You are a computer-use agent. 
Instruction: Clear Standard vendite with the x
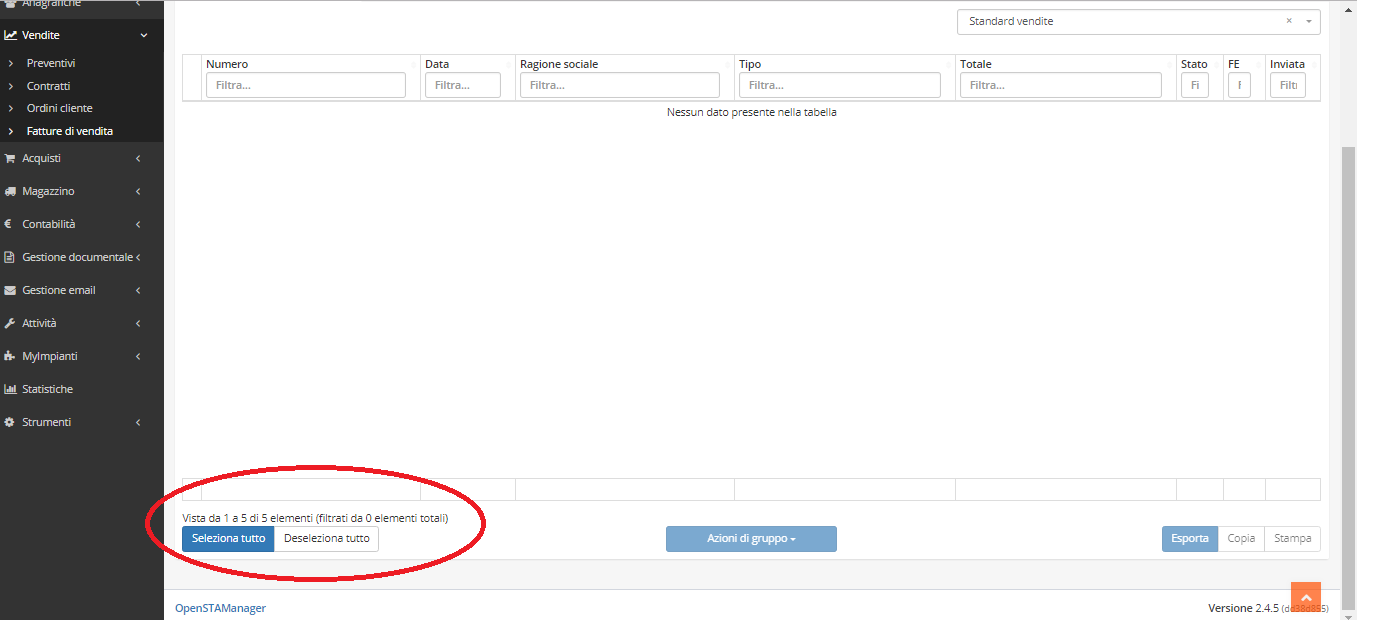pos(1289,21)
